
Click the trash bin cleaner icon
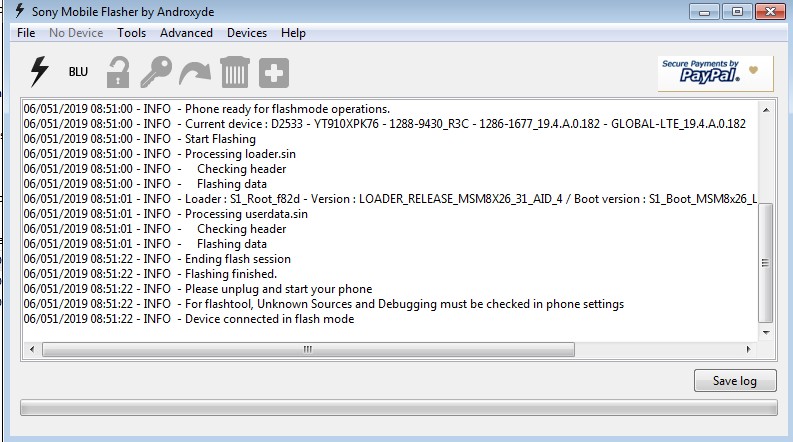pyautogui.click(x=235, y=72)
